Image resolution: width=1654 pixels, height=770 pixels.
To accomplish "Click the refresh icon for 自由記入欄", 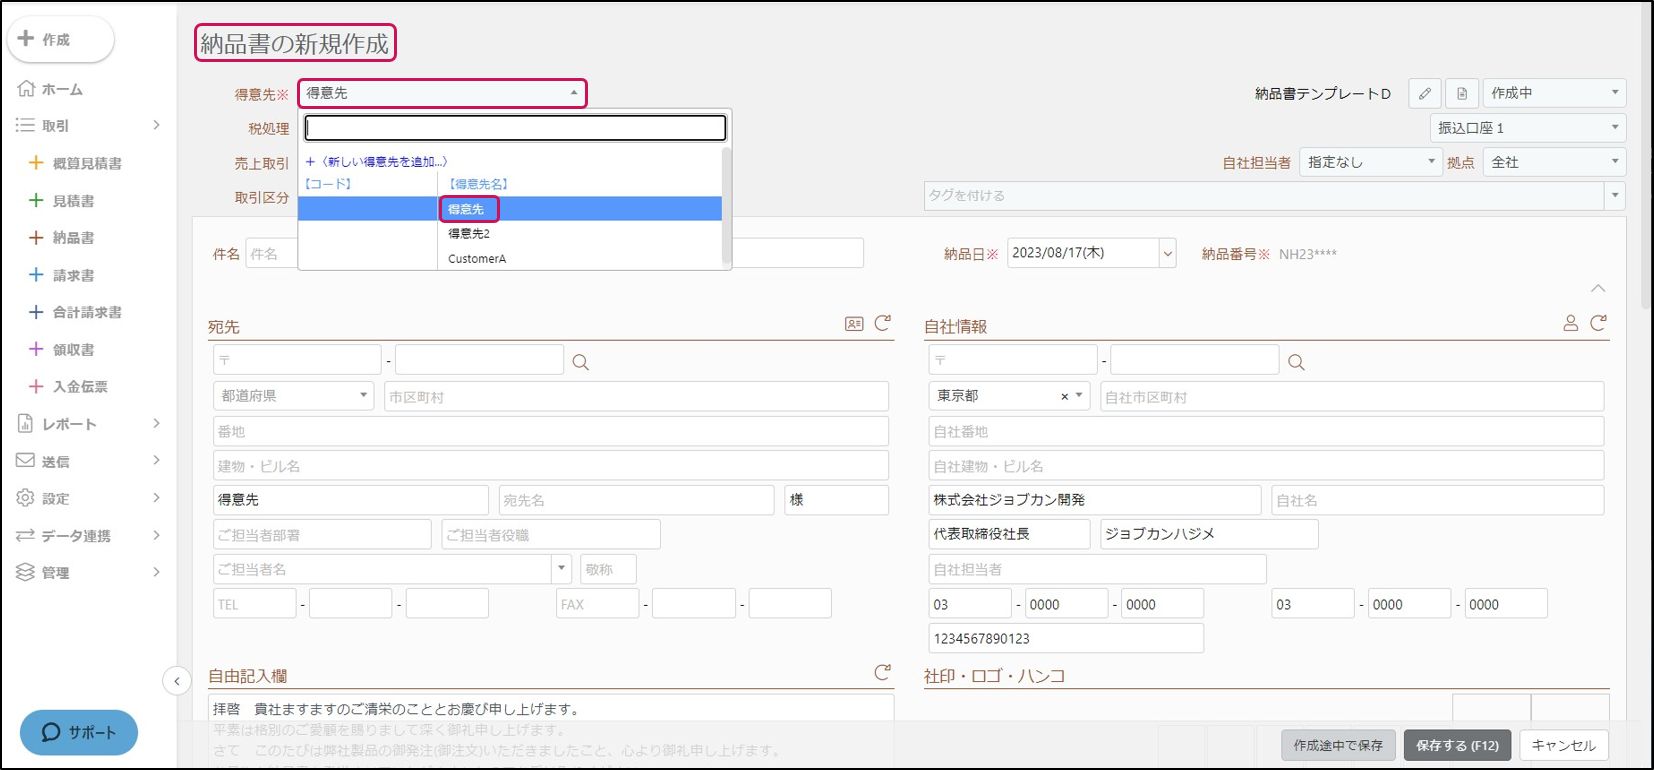I will pyautogui.click(x=882, y=673).
